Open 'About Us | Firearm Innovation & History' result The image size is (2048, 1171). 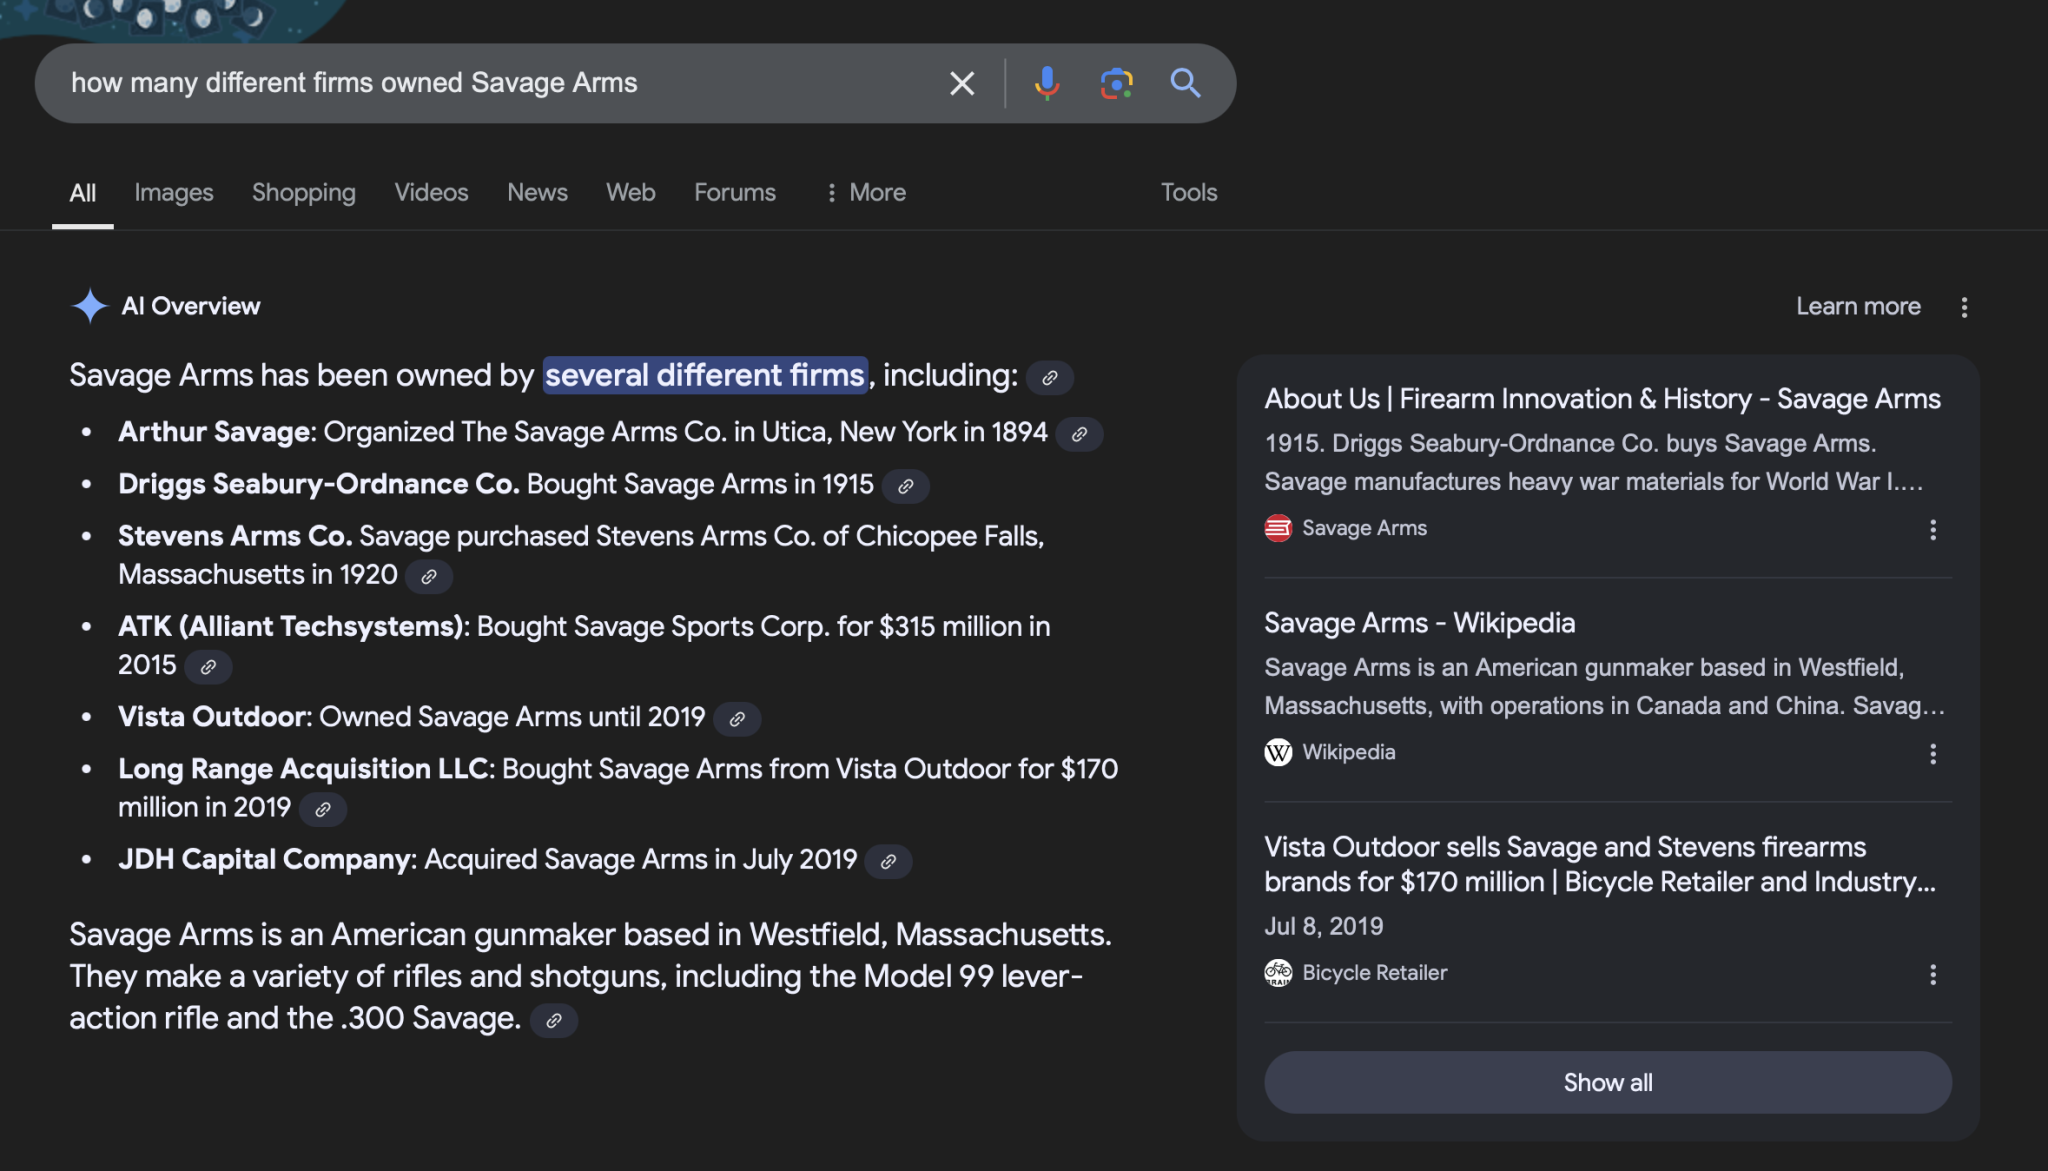pyautogui.click(x=1602, y=399)
